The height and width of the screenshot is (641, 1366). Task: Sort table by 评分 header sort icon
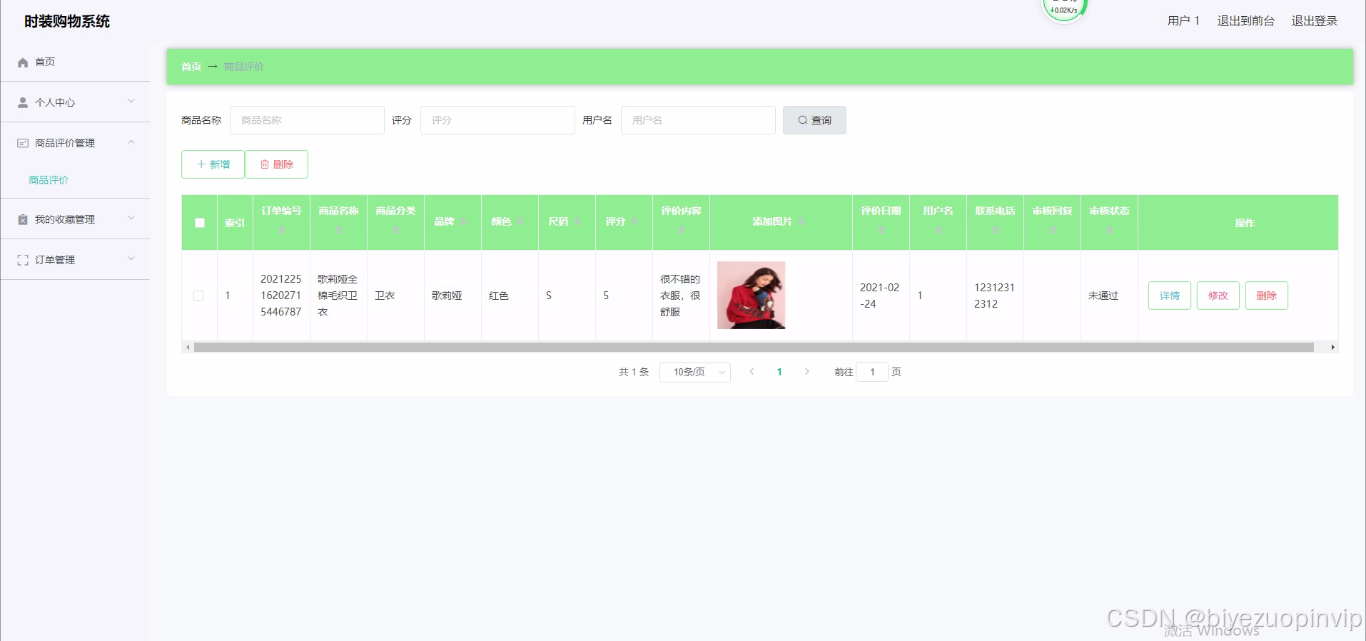click(634, 222)
